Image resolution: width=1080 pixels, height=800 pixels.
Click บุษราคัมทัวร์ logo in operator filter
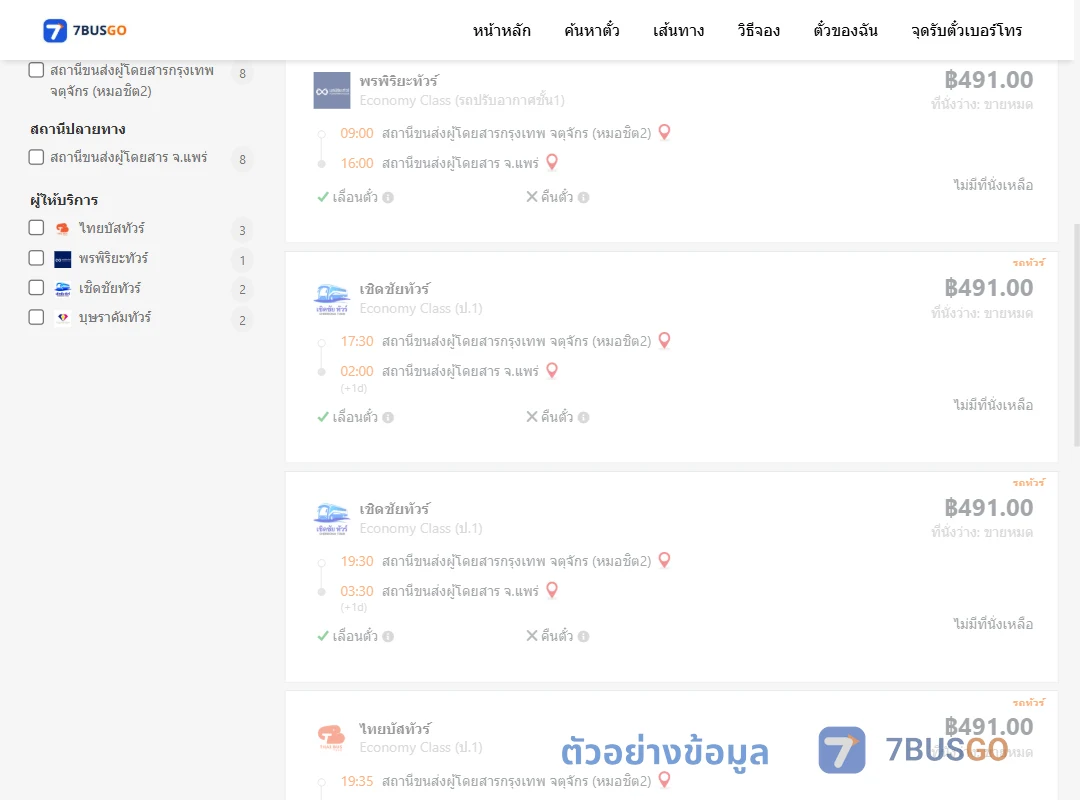pyautogui.click(x=63, y=318)
